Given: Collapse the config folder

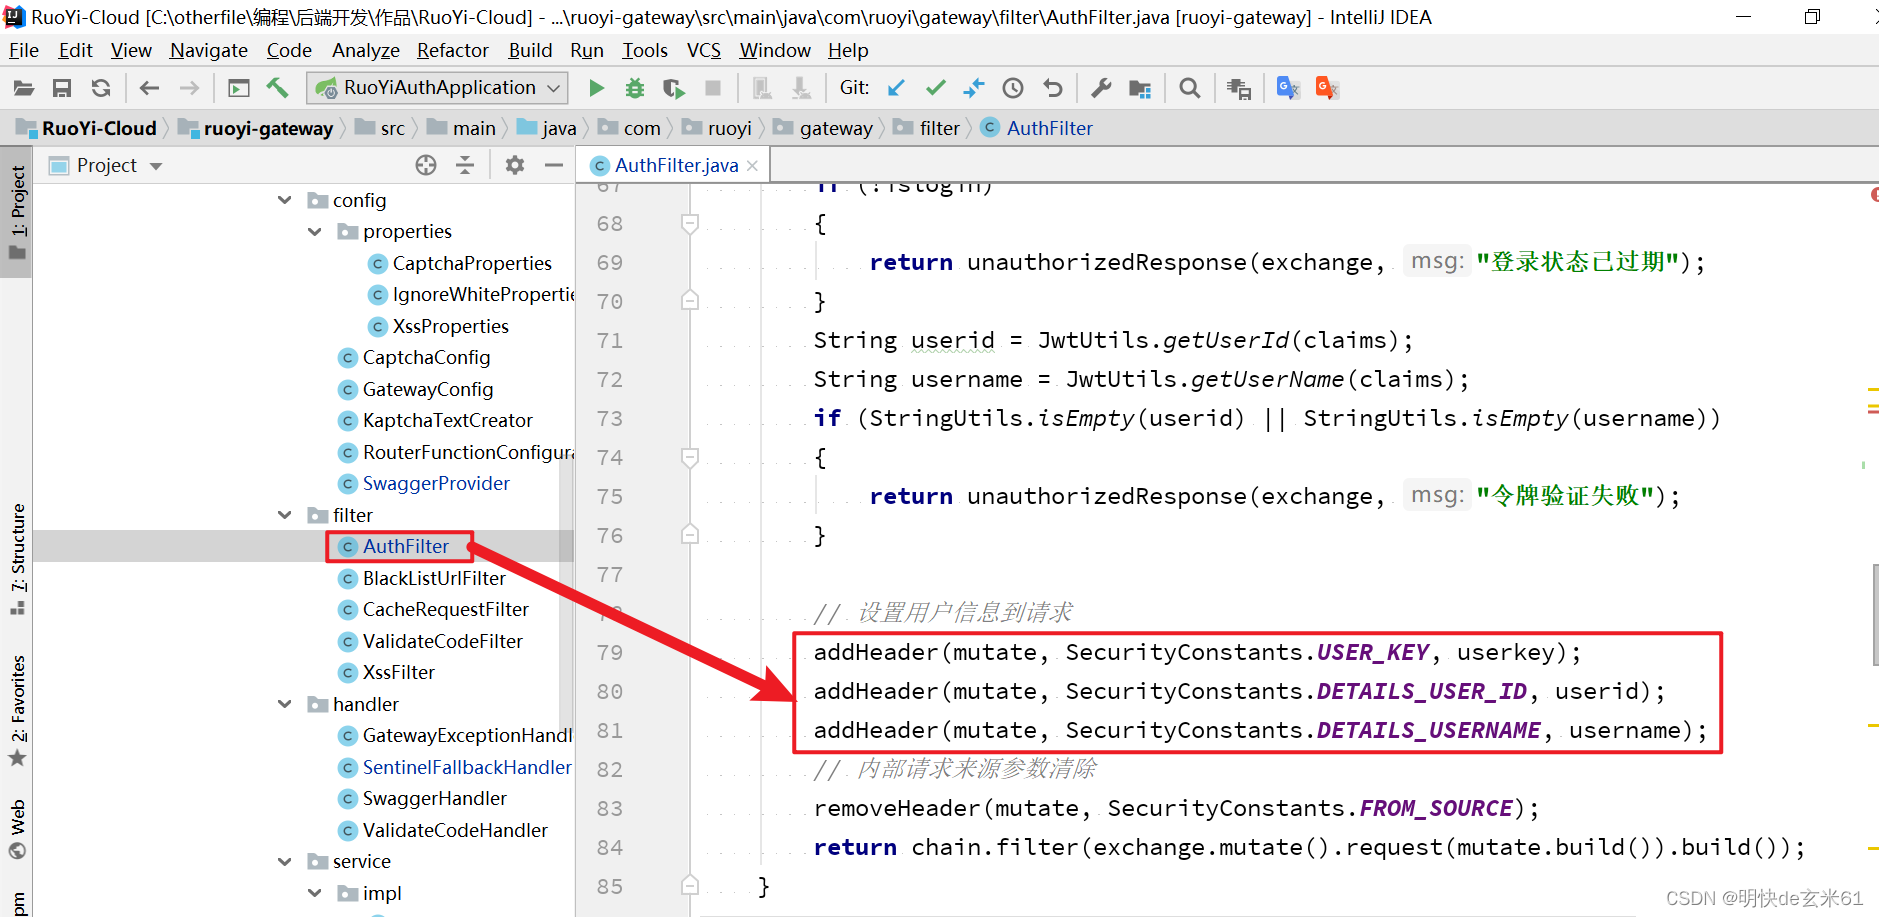Looking at the screenshot, I should click(x=285, y=200).
